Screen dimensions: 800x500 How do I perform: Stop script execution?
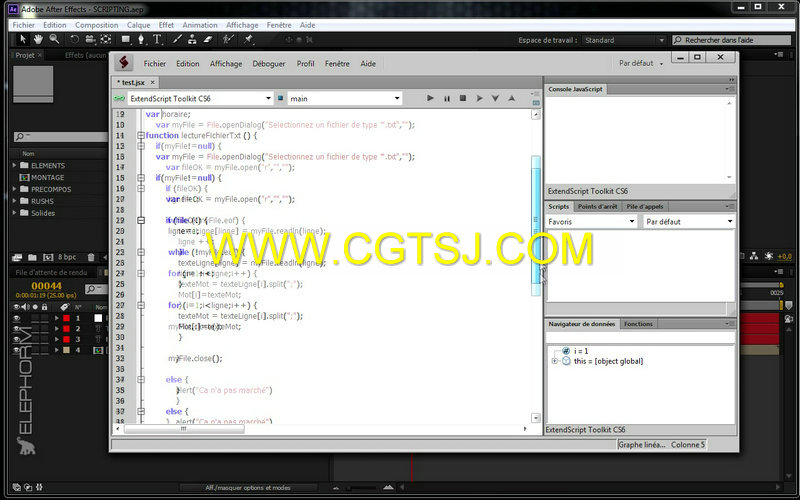coord(463,98)
